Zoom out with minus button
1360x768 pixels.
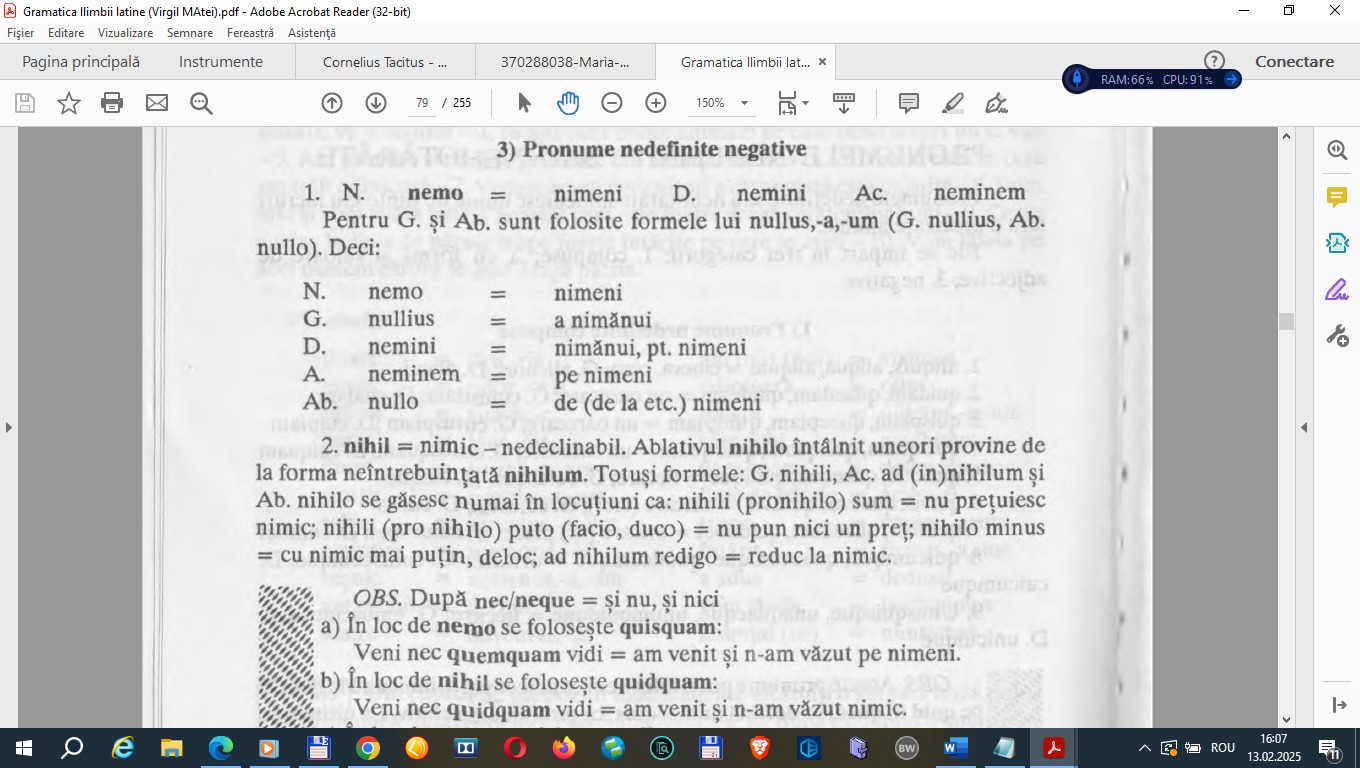click(612, 103)
